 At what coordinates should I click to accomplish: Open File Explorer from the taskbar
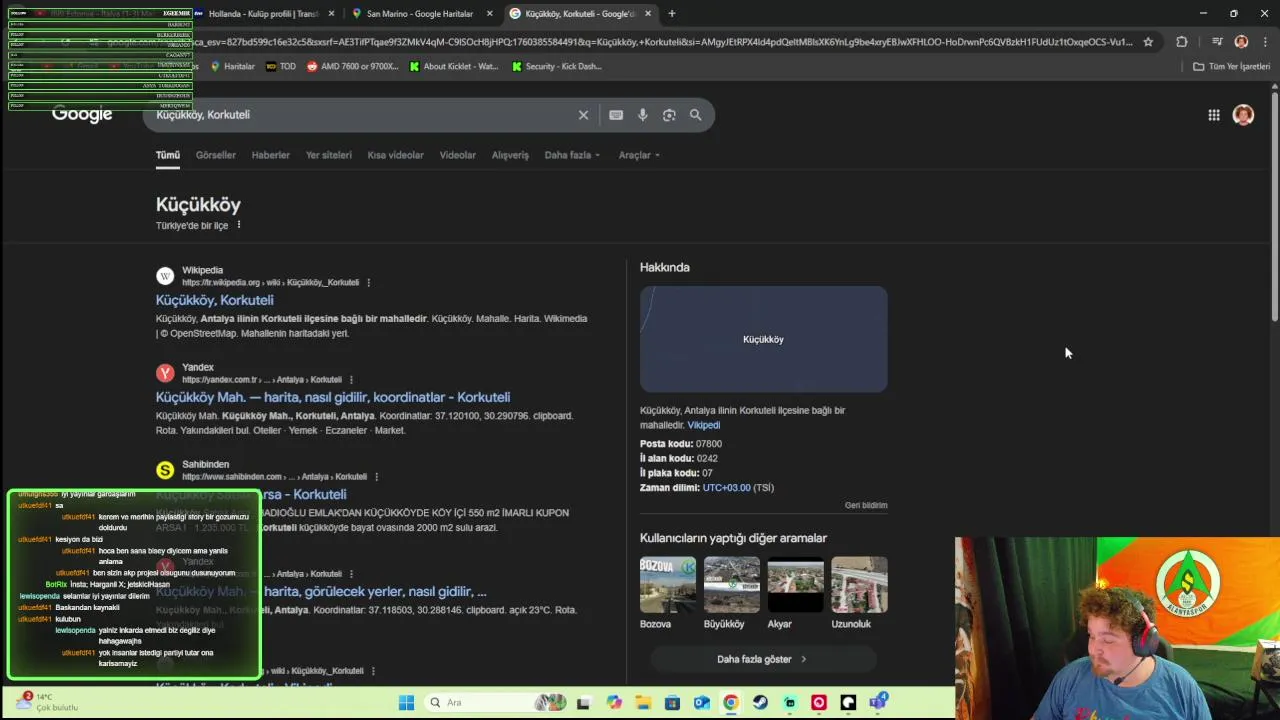point(643,703)
